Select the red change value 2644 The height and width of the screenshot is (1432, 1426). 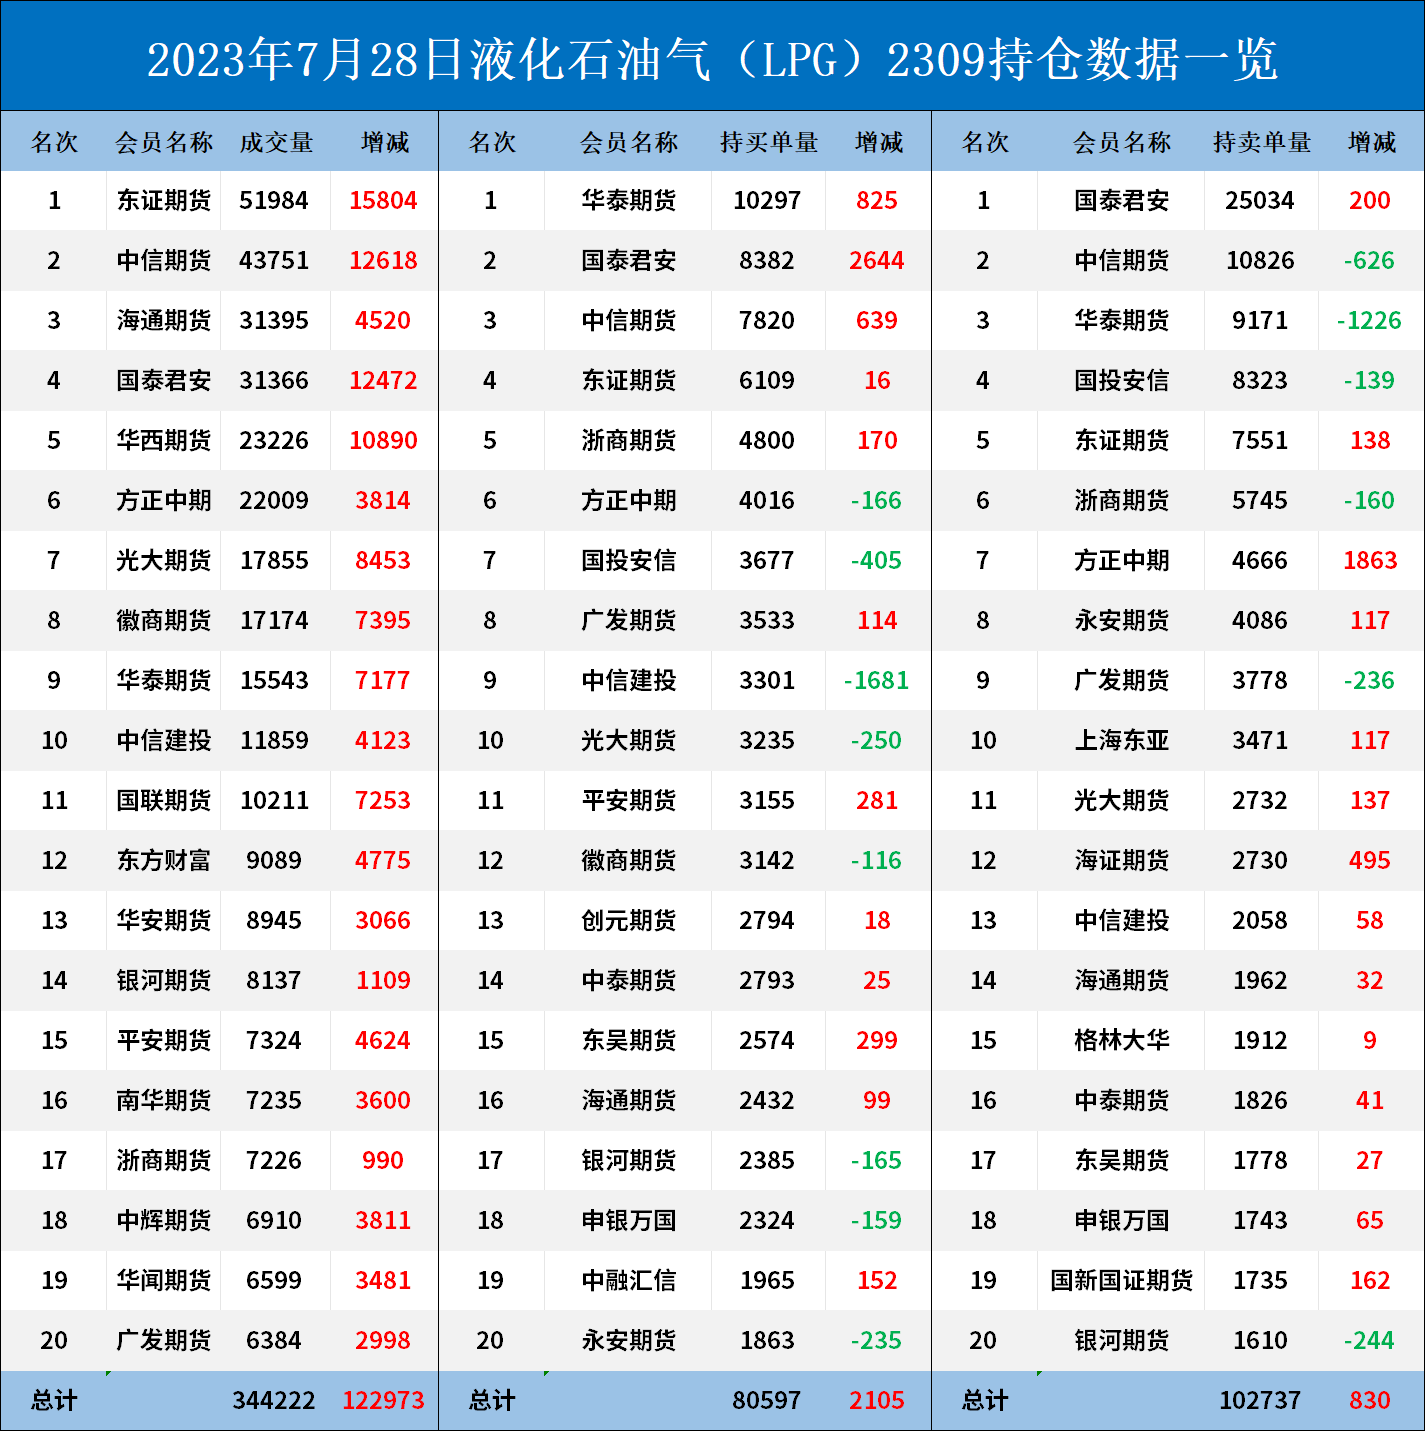877,261
